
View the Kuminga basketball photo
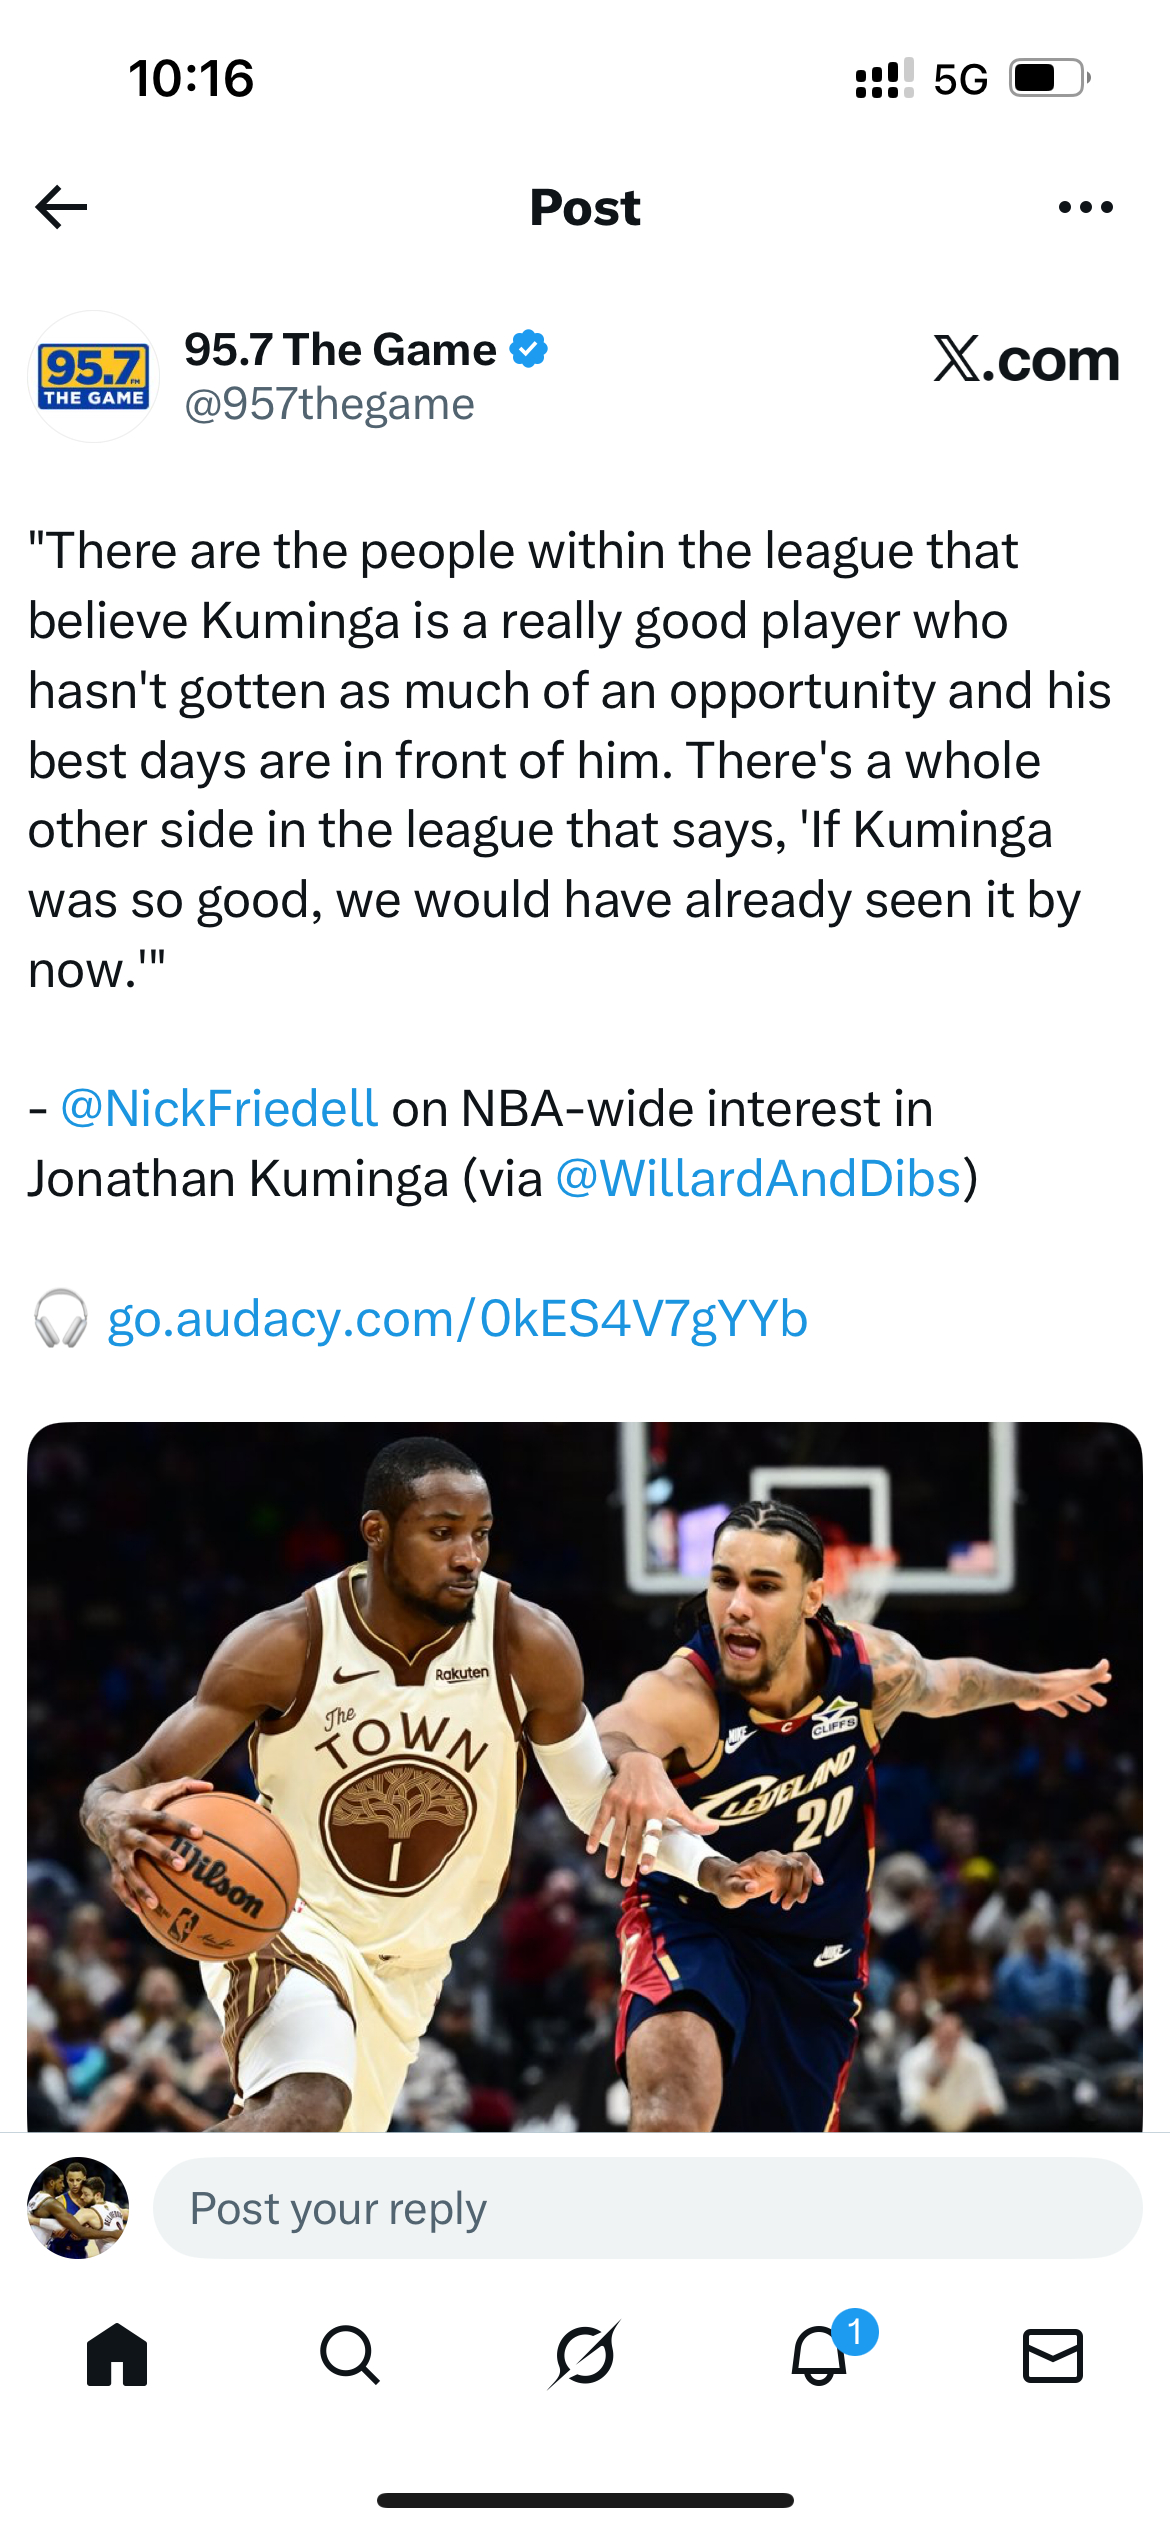tap(585, 1776)
